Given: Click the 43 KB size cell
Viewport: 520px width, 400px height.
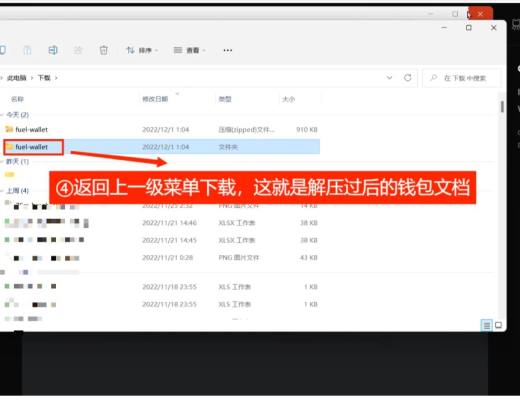Looking at the screenshot, I should pyautogui.click(x=309, y=258).
